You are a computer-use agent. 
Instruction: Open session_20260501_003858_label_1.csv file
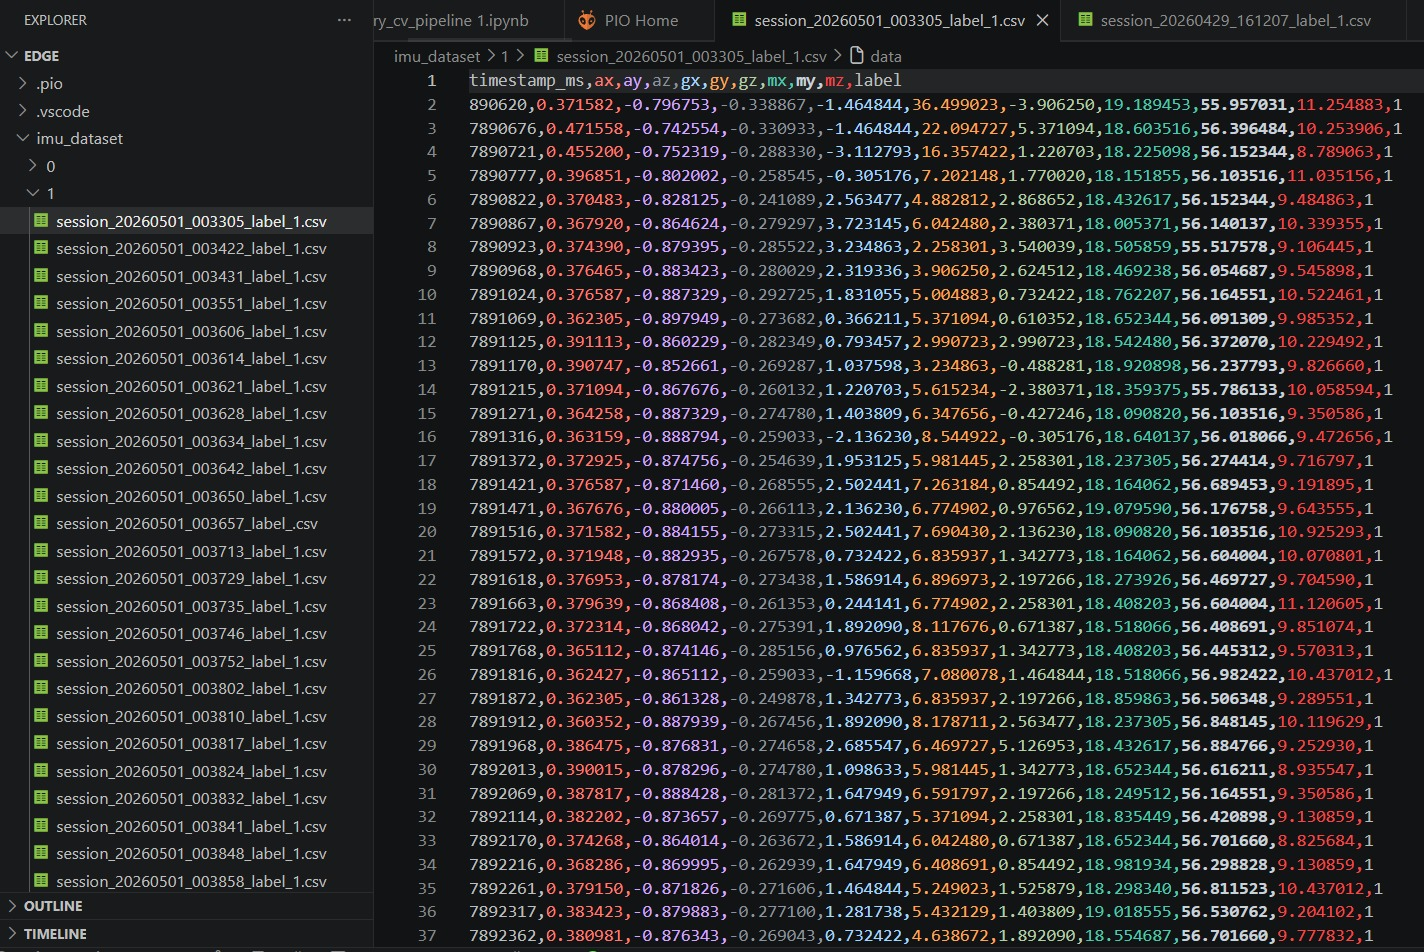coord(186,881)
